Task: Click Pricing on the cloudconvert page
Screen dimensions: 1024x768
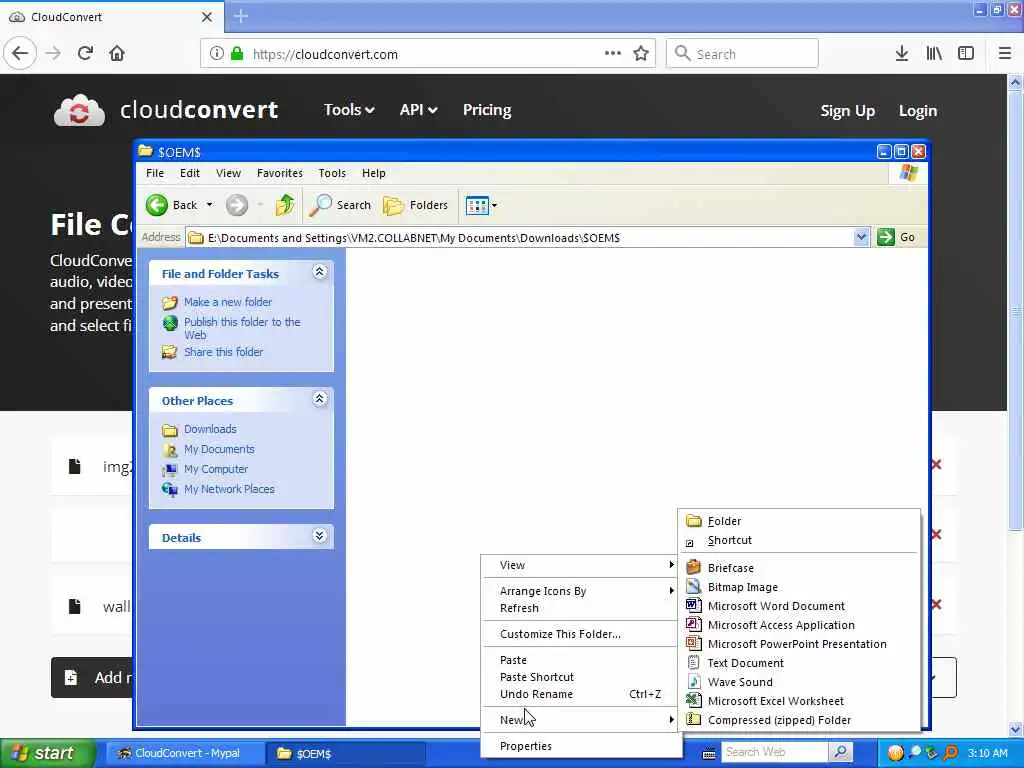Action: pos(487,110)
